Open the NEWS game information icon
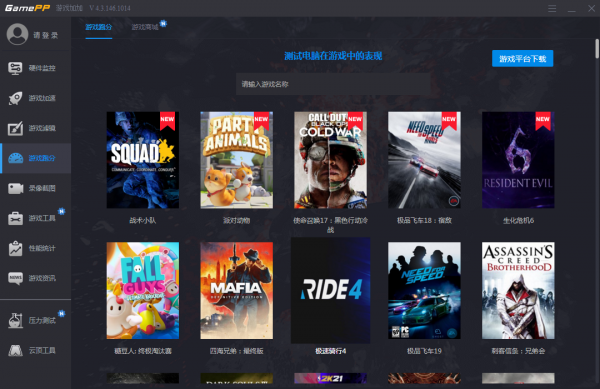Viewport: 600px width, 389px height. [15, 278]
